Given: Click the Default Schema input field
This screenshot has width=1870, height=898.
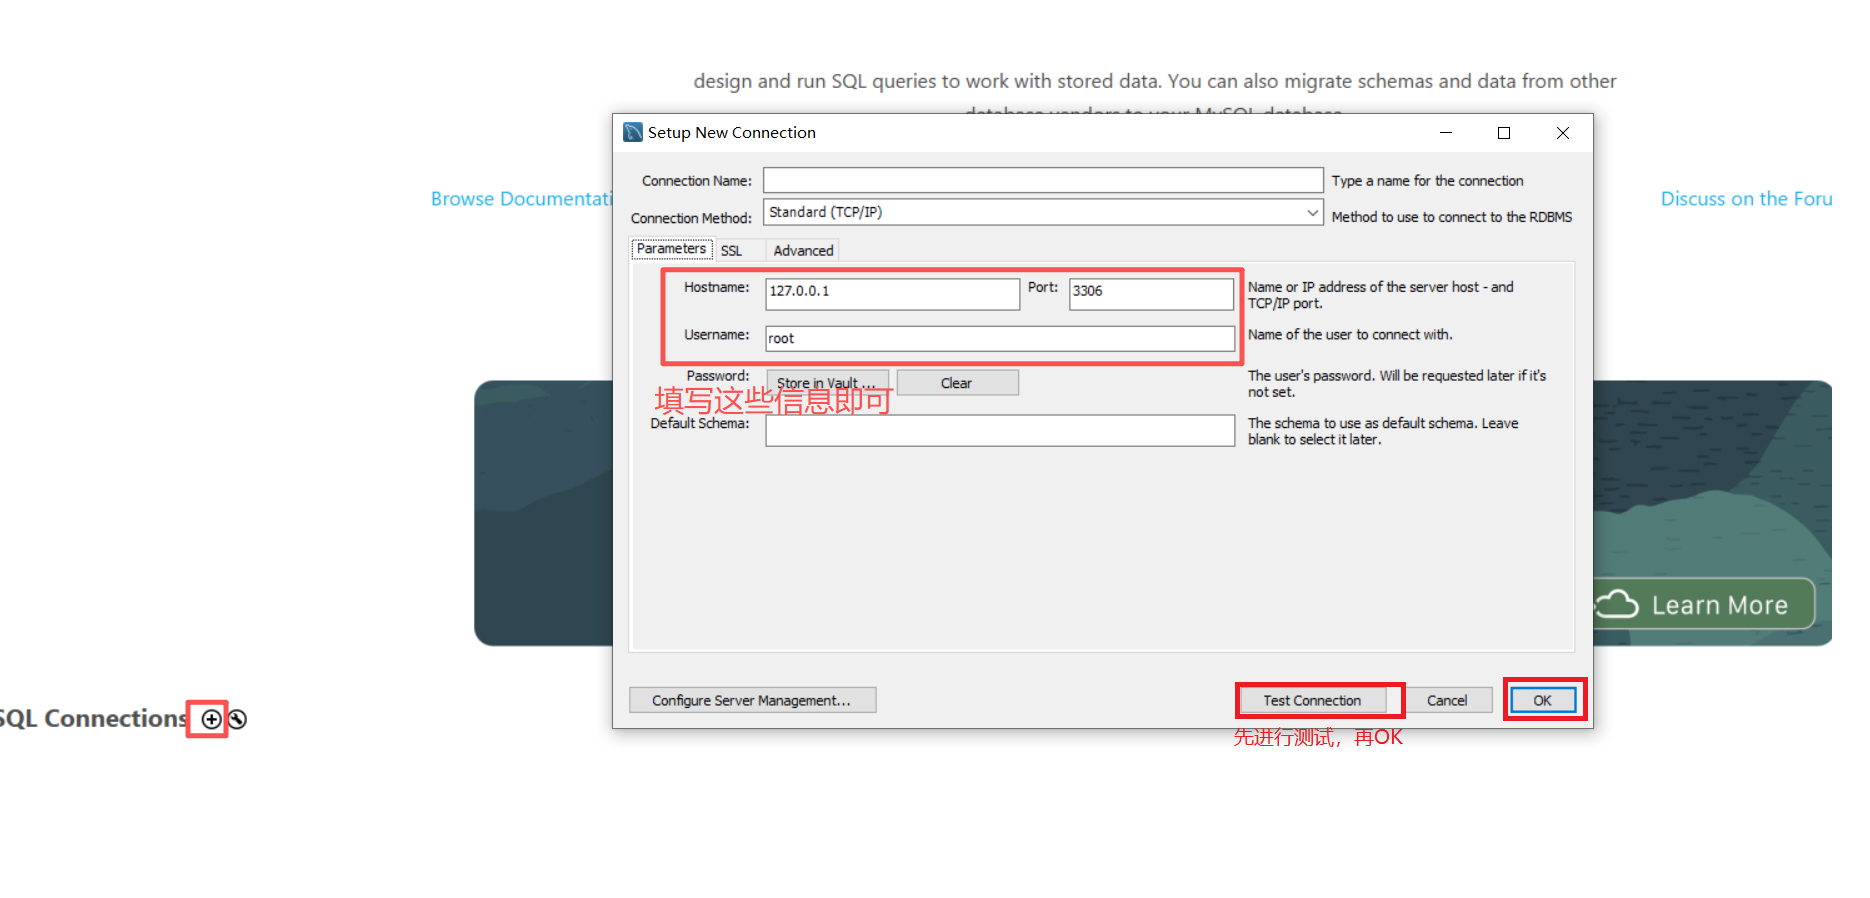Looking at the screenshot, I should (1000, 431).
